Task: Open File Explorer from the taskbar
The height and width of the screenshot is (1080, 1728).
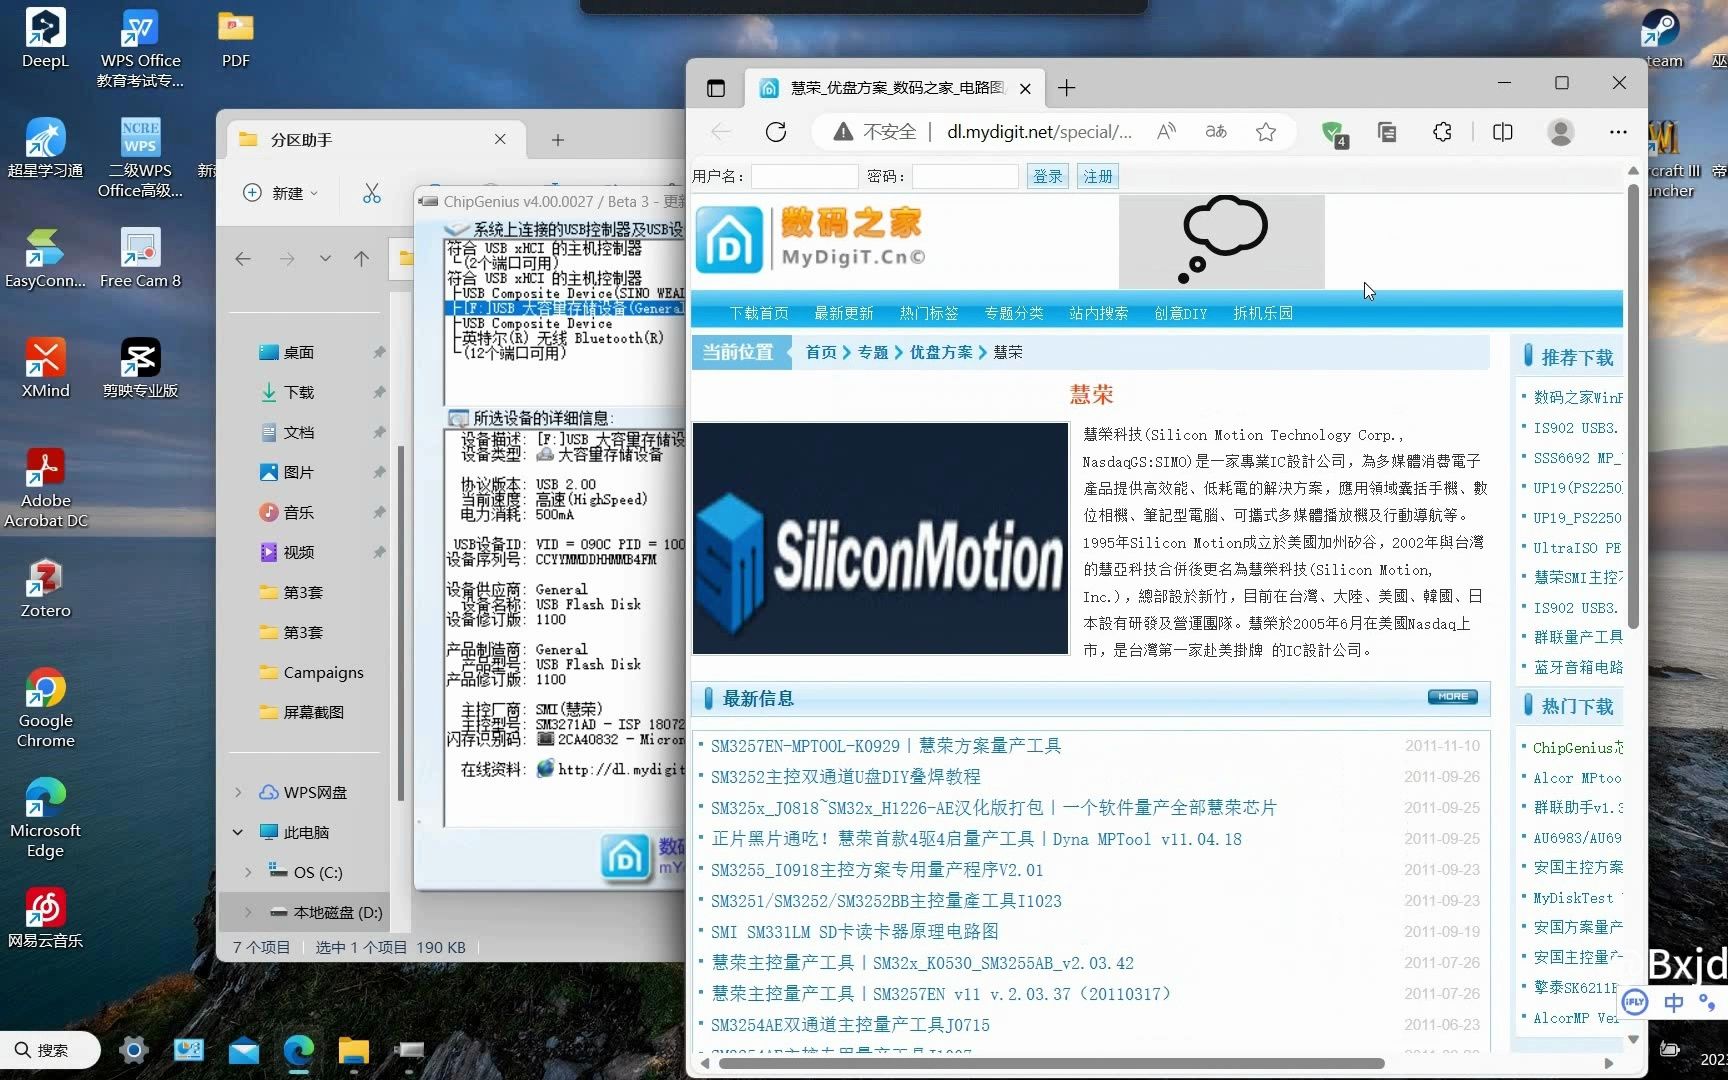Action: point(353,1050)
